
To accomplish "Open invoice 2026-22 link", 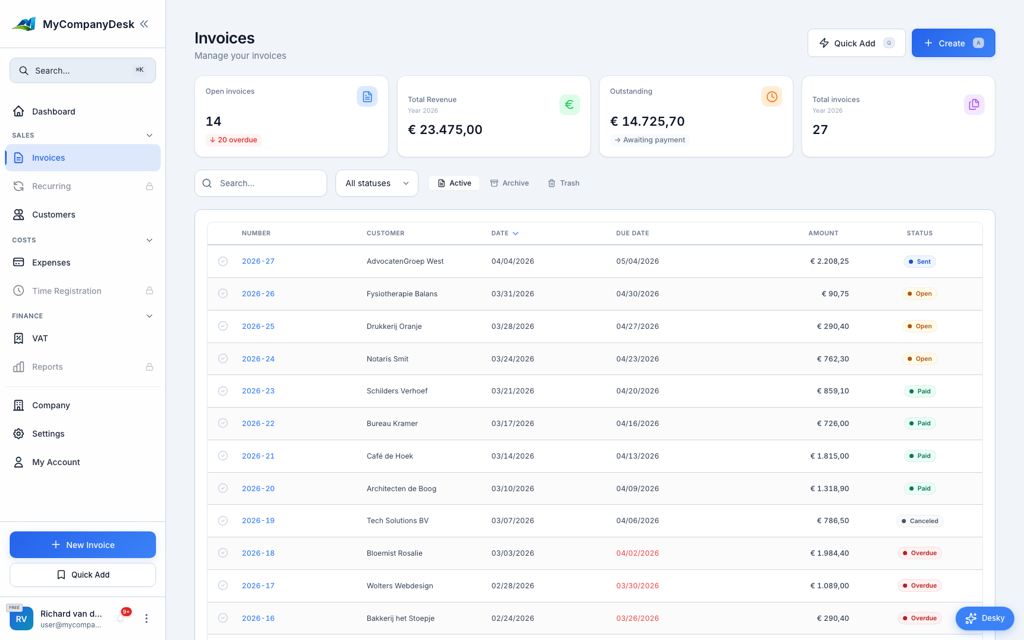I will tap(257, 423).
